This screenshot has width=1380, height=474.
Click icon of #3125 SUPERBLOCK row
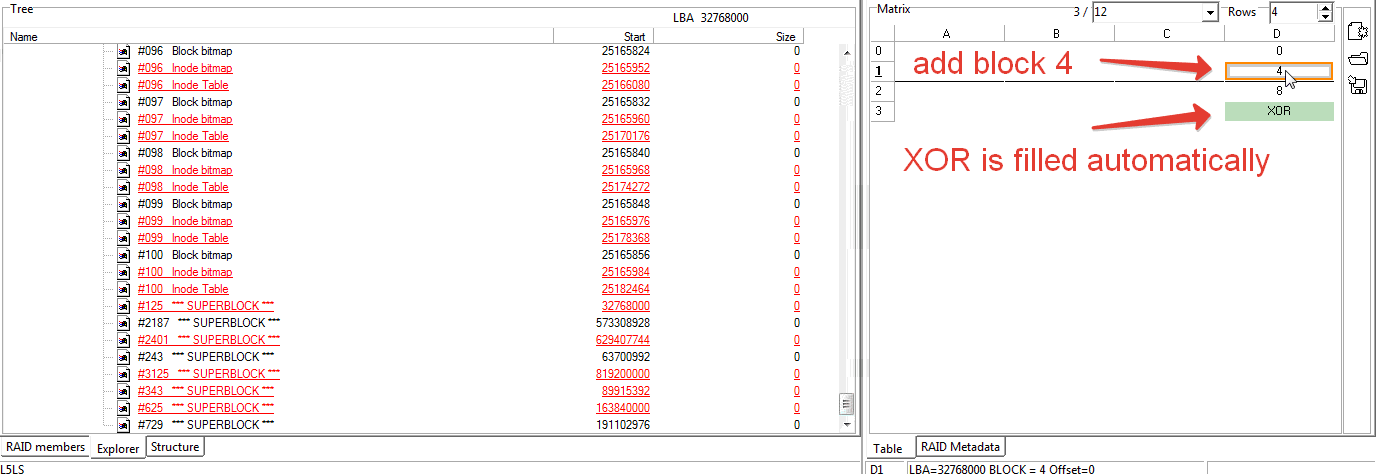pyautogui.click(x=124, y=374)
